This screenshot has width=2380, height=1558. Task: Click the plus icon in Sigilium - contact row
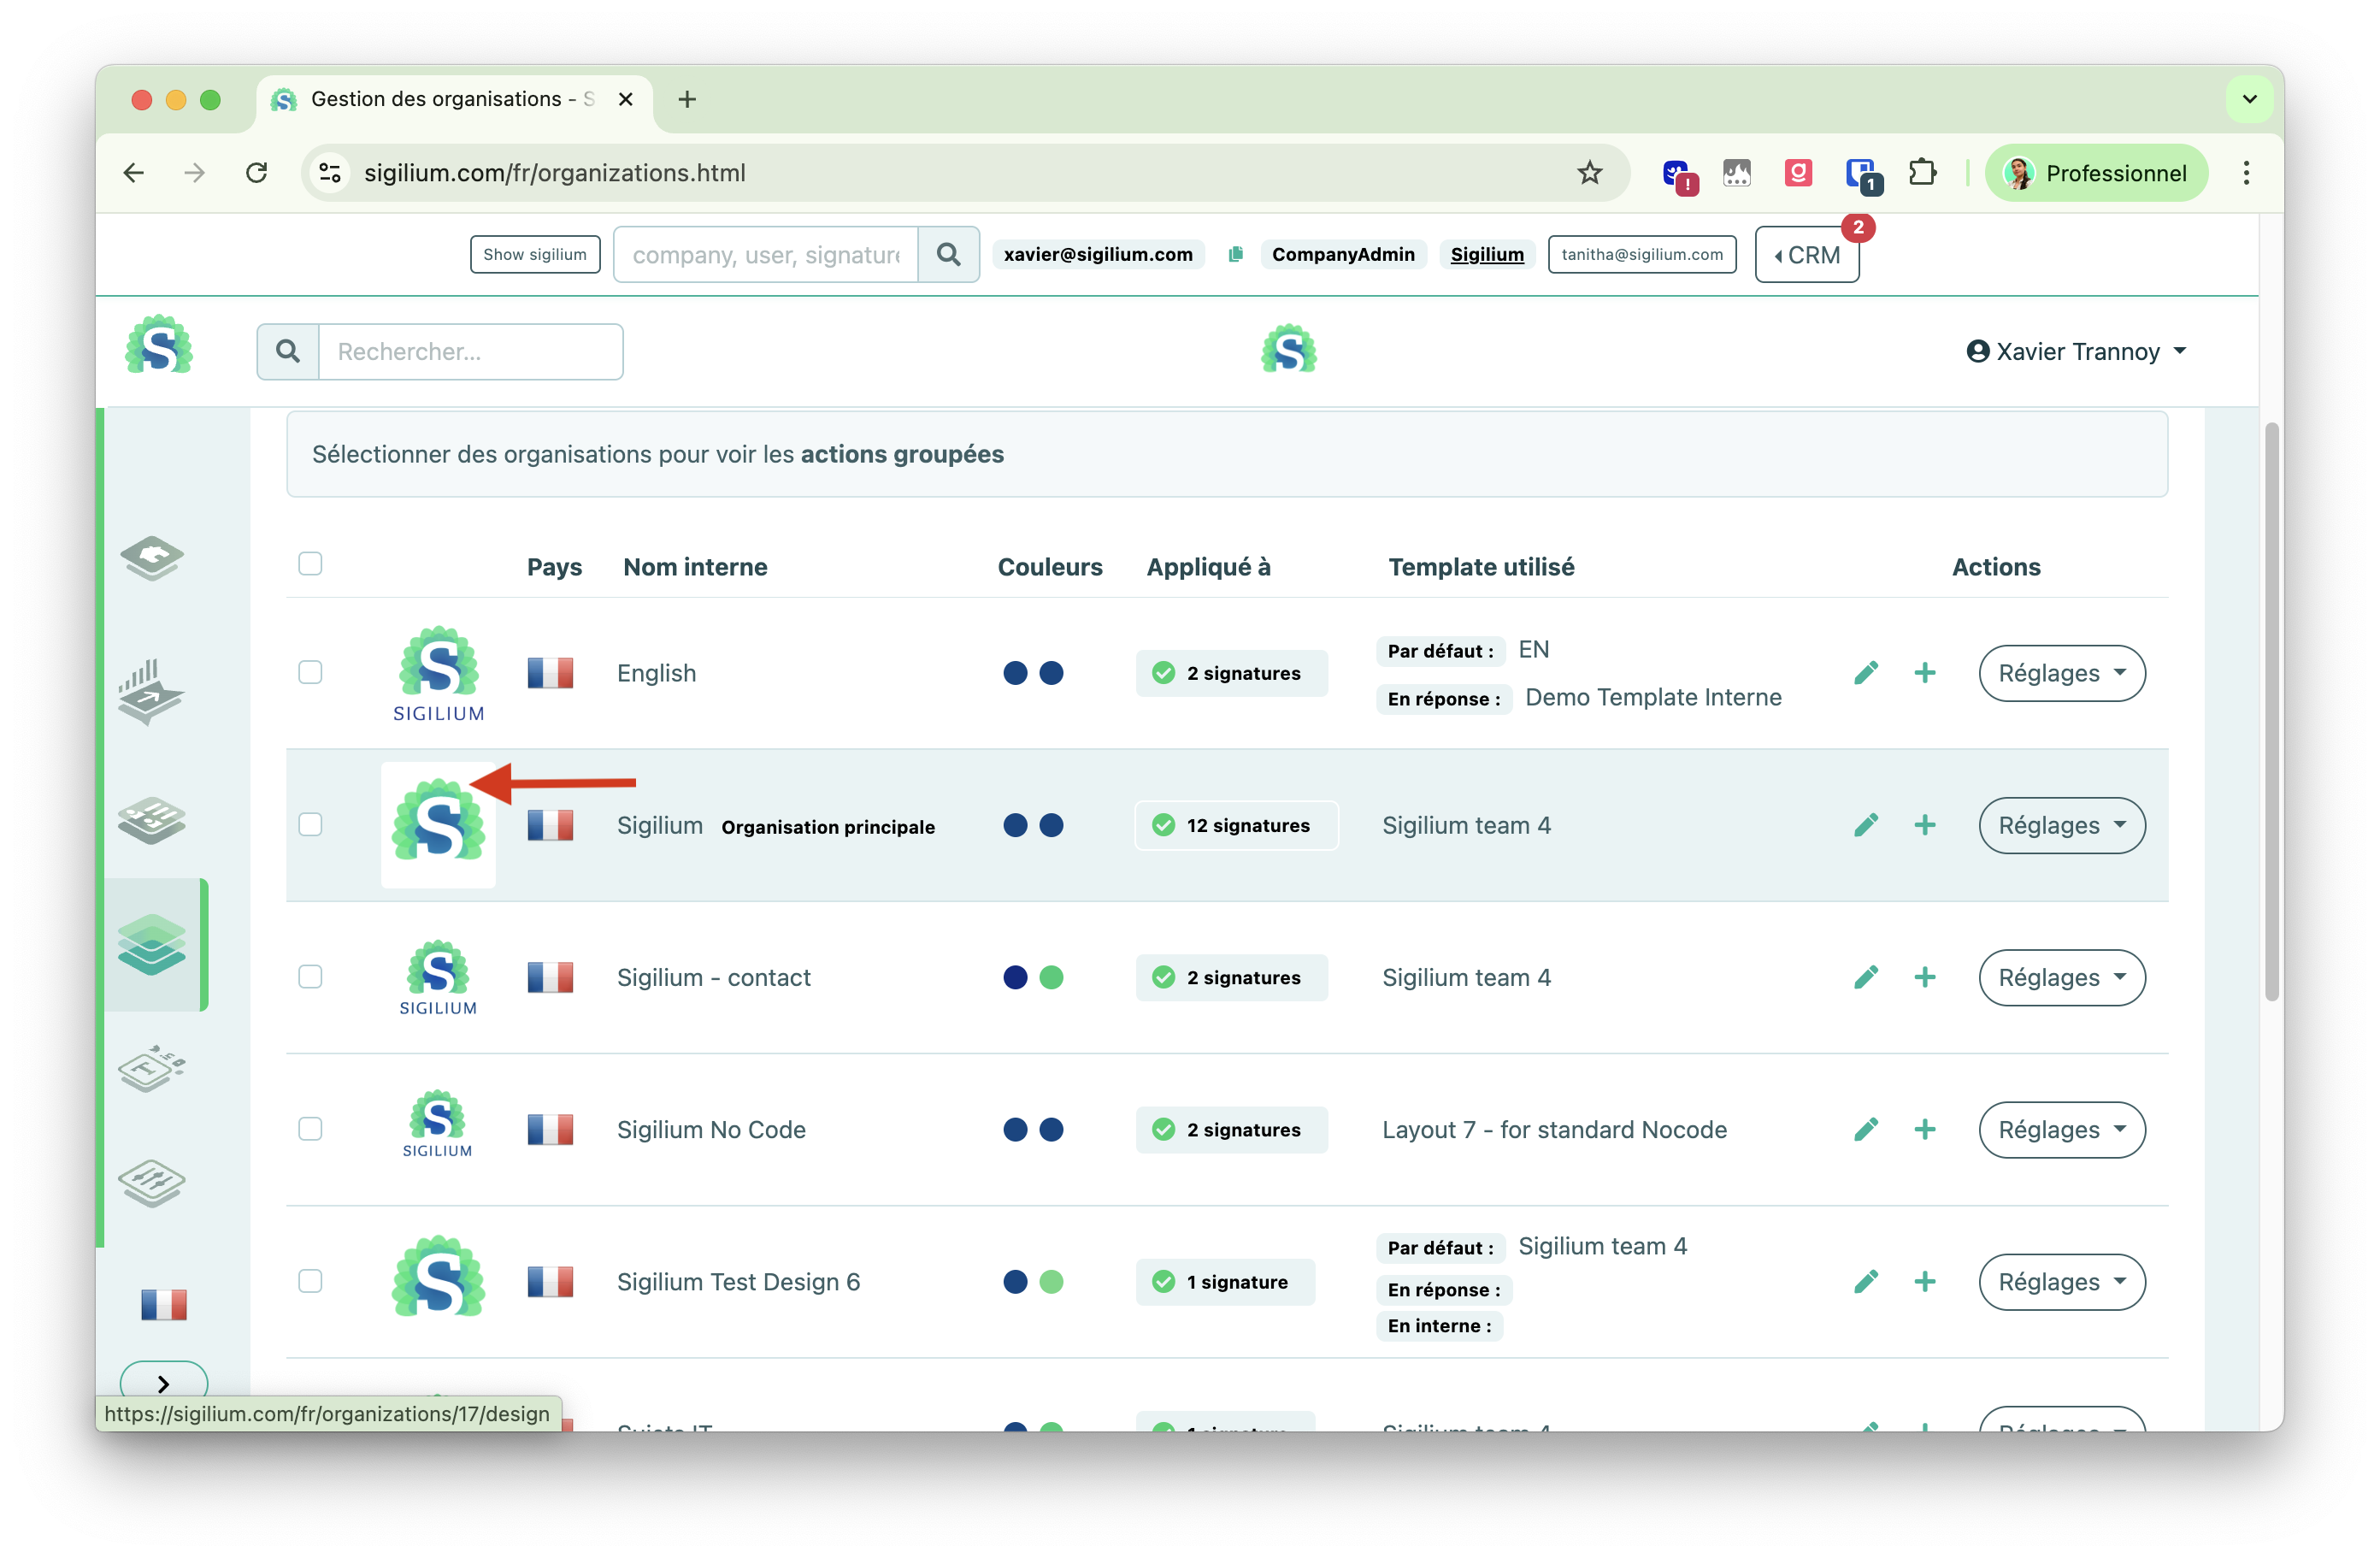coord(1924,977)
